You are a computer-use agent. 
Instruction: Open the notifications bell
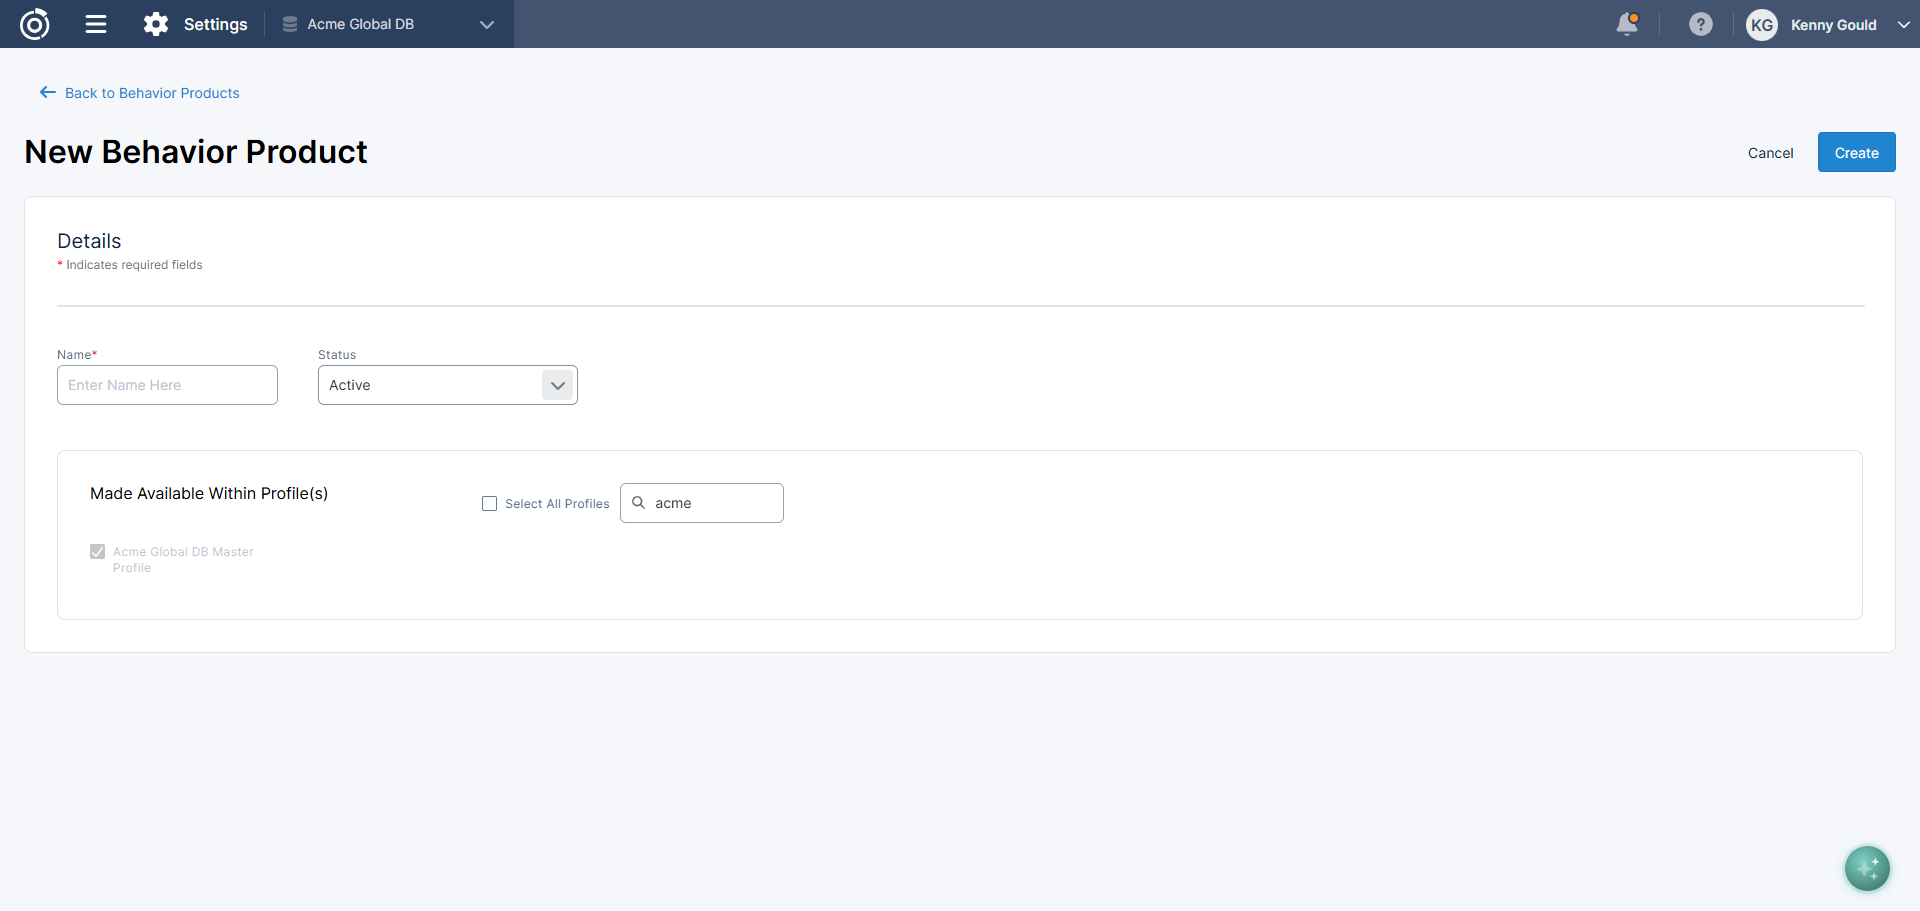[1627, 24]
